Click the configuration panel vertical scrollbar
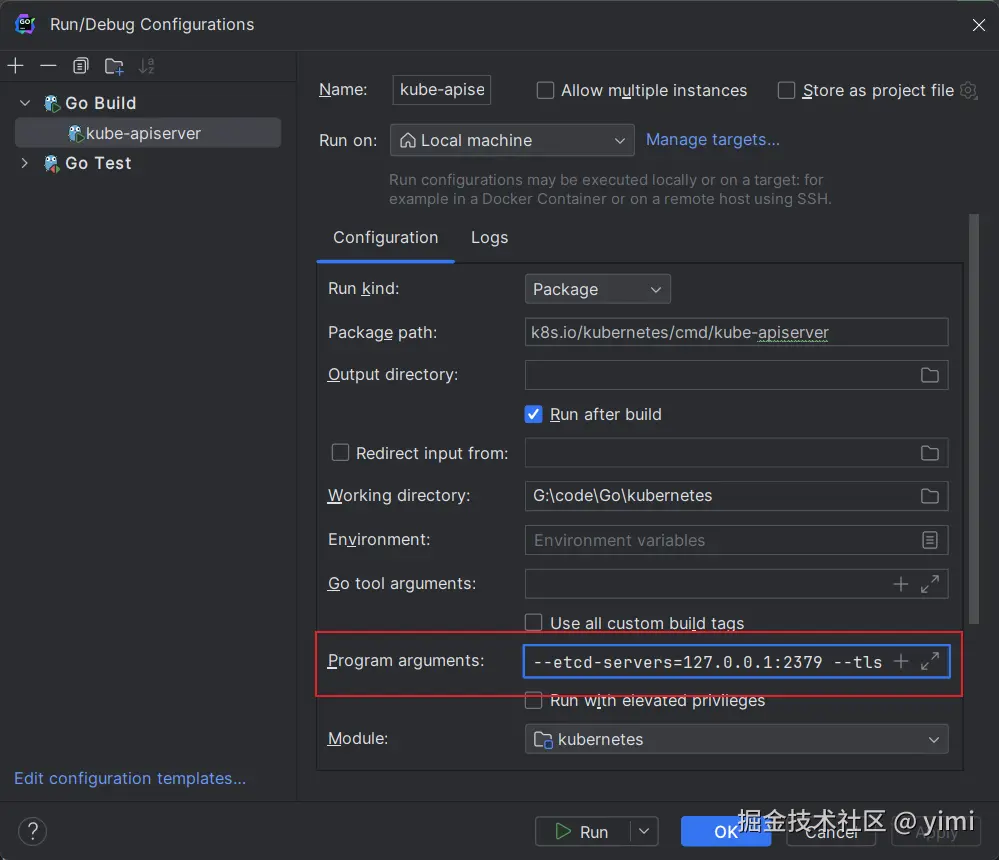This screenshot has width=999, height=860. (x=974, y=419)
